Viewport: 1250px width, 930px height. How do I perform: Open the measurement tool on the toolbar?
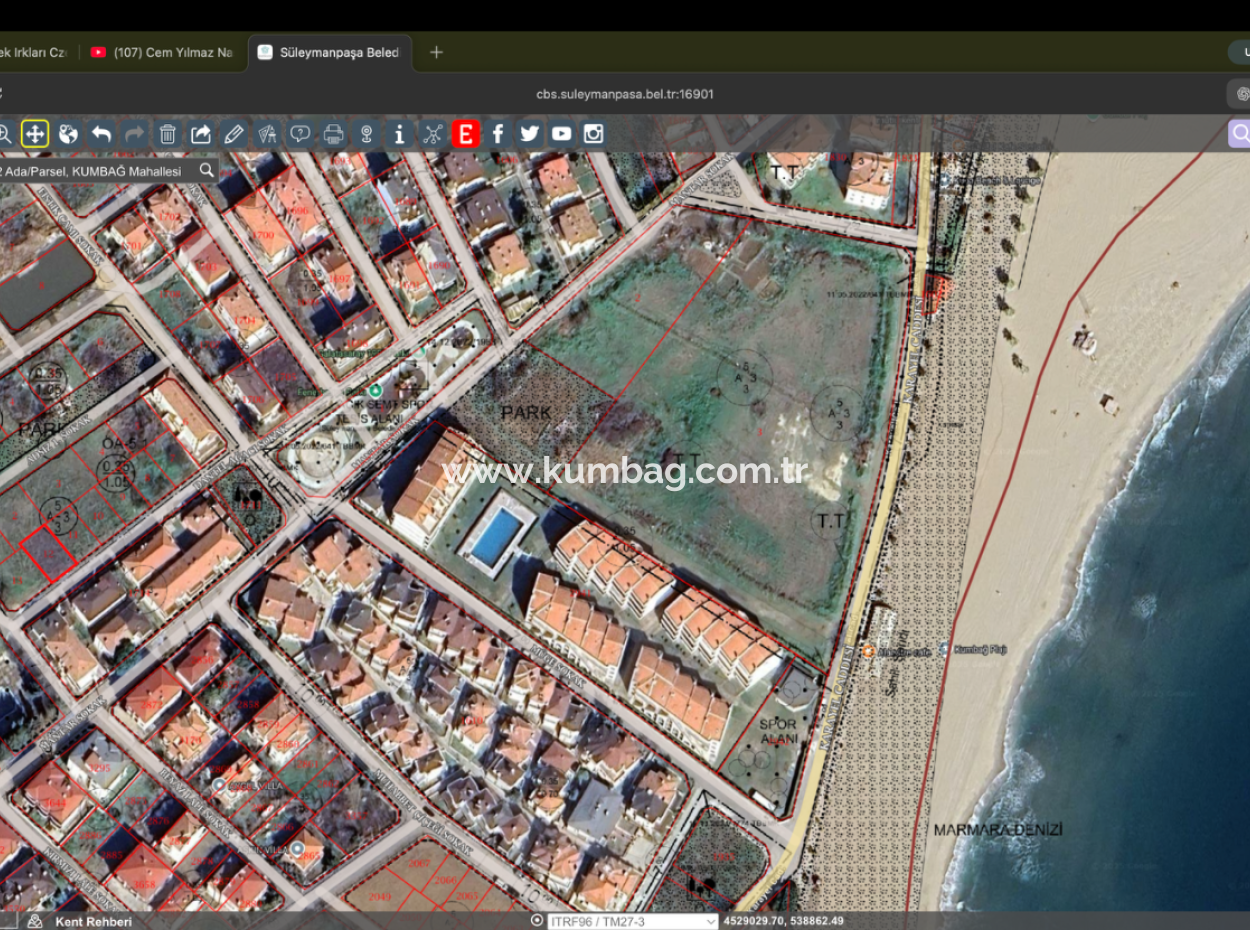coord(266,133)
